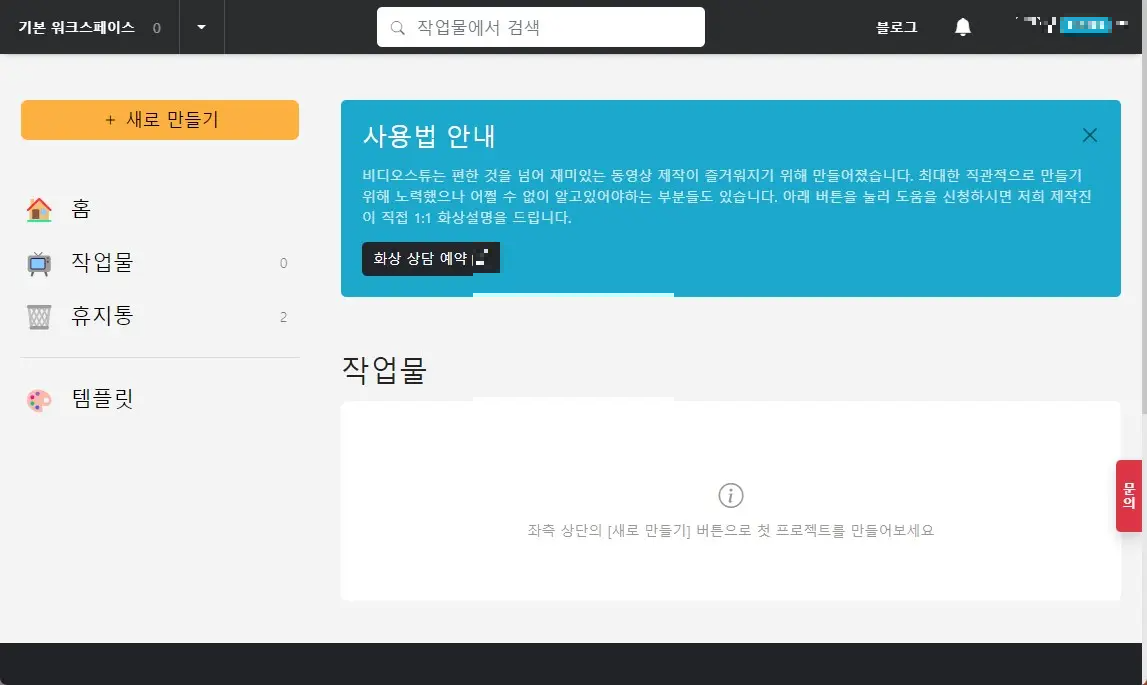Click the empty-state hint about 첫 프로젝트

[731, 530]
